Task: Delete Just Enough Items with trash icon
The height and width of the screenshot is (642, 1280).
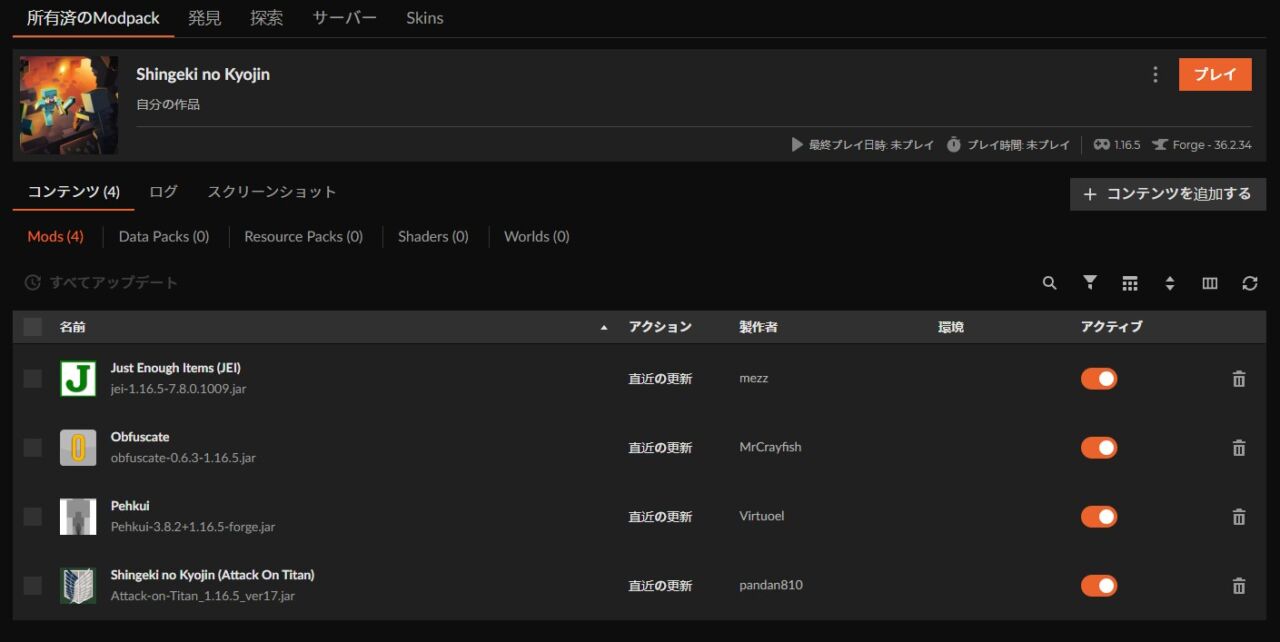Action: pyautogui.click(x=1239, y=379)
